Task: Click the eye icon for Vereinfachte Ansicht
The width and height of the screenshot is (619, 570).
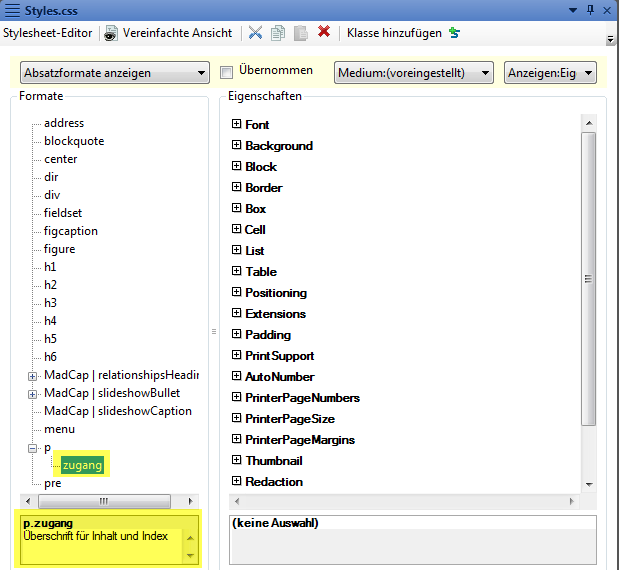Action: coord(111,33)
